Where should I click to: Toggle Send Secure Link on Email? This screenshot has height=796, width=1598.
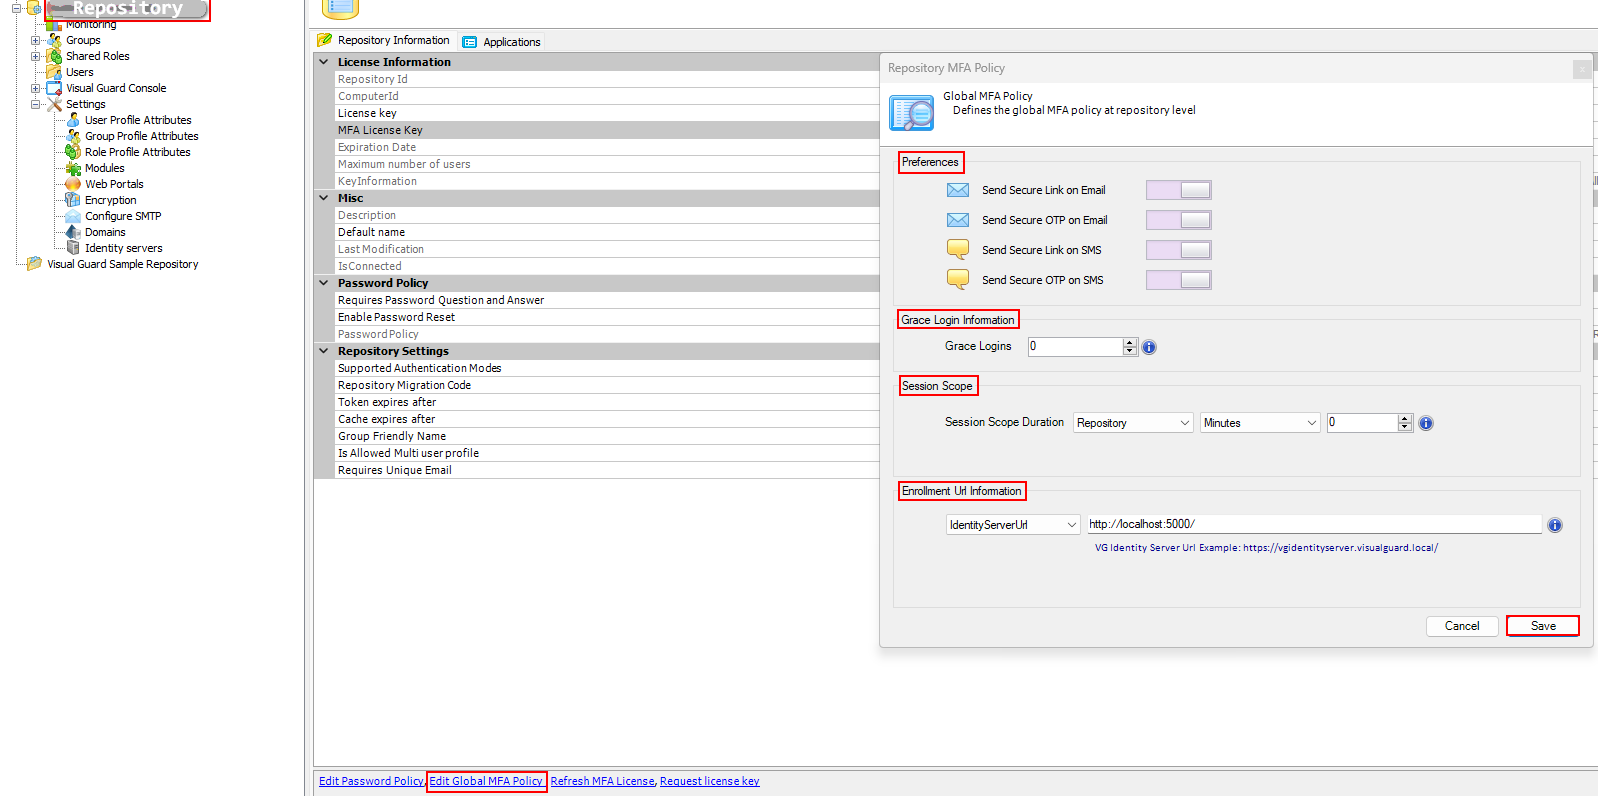pyautogui.click(x=1178, y=190)
